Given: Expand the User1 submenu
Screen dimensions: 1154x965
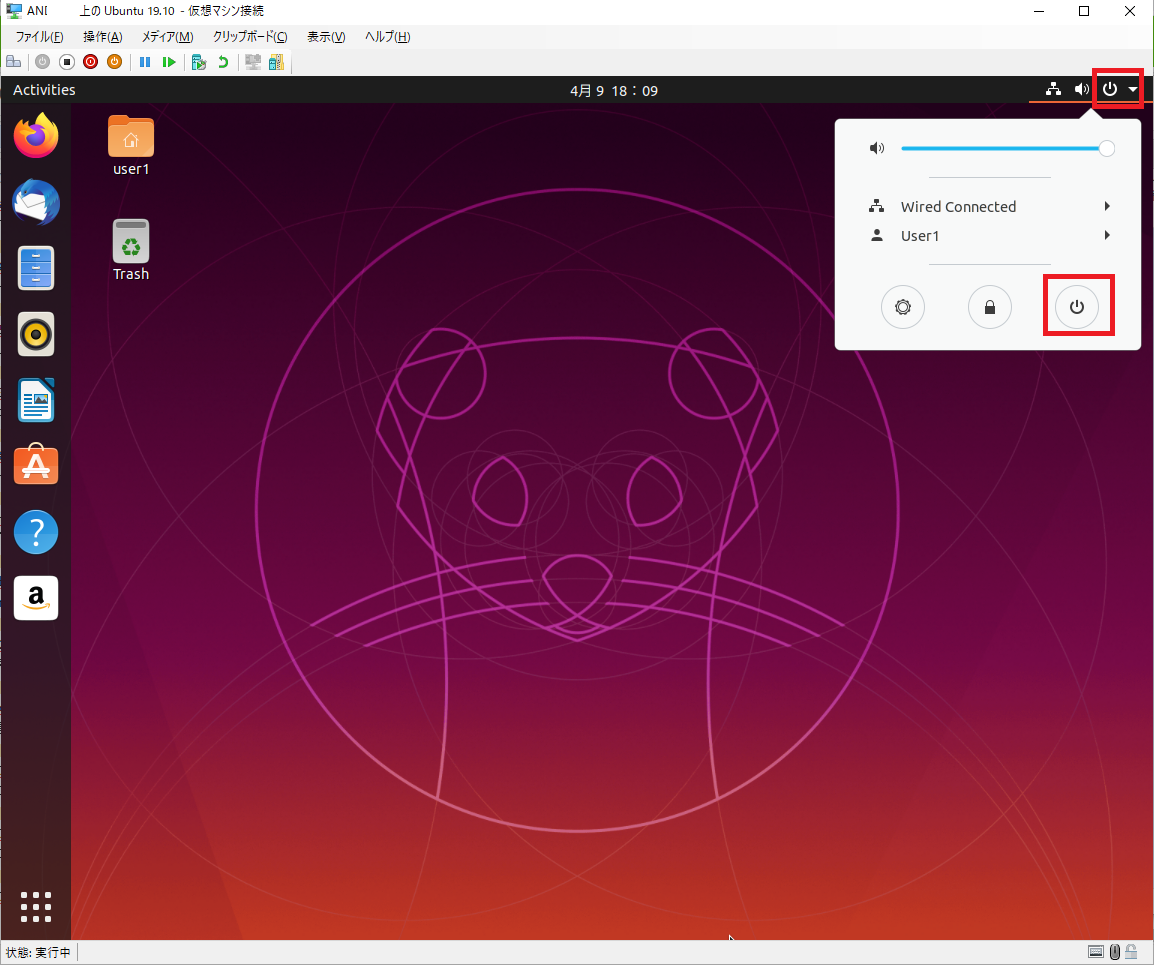Looking at the screenshot, I should (x=989, y=236).
